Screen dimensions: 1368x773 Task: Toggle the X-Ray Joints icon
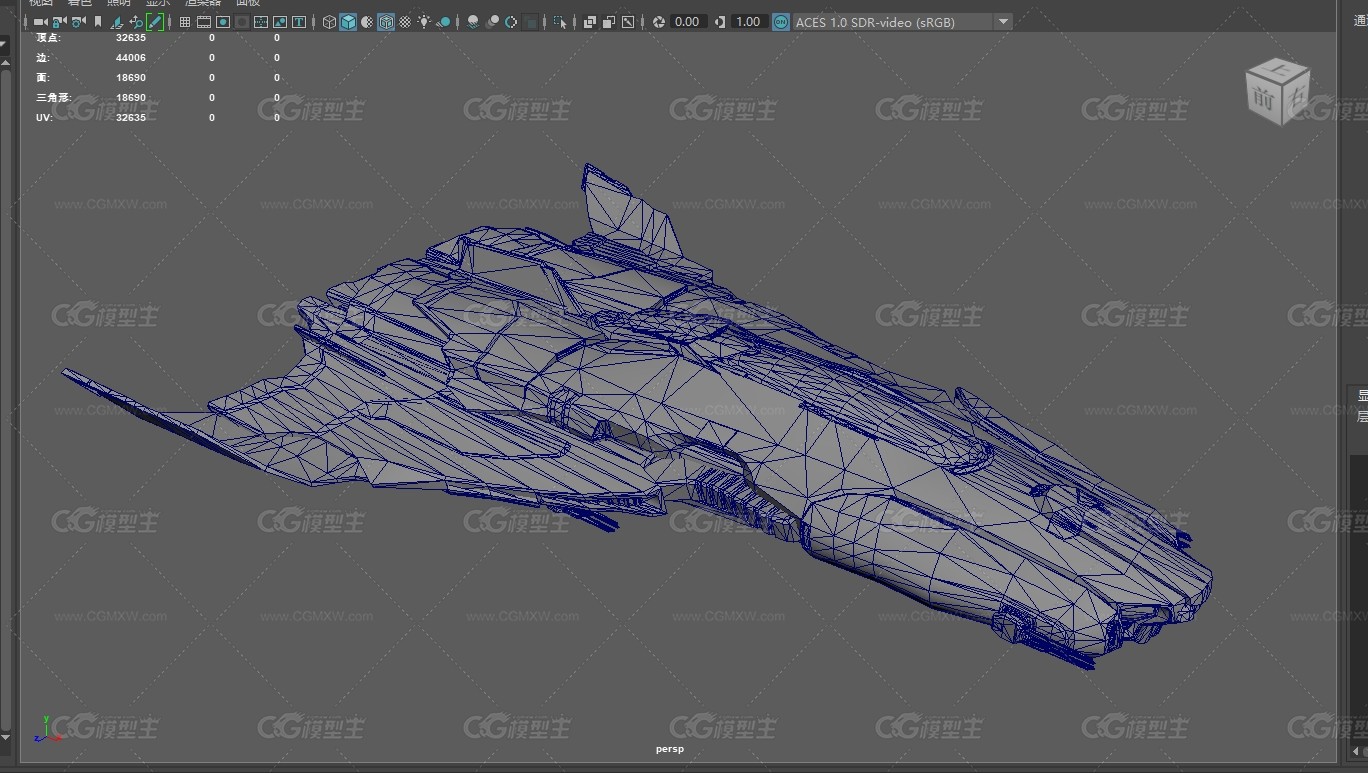pyautogui.click(x=628, y=21)
